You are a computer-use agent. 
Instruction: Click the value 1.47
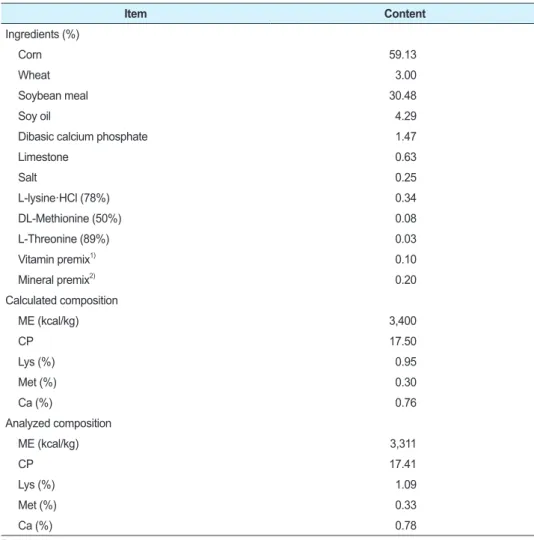coord(406,137)
